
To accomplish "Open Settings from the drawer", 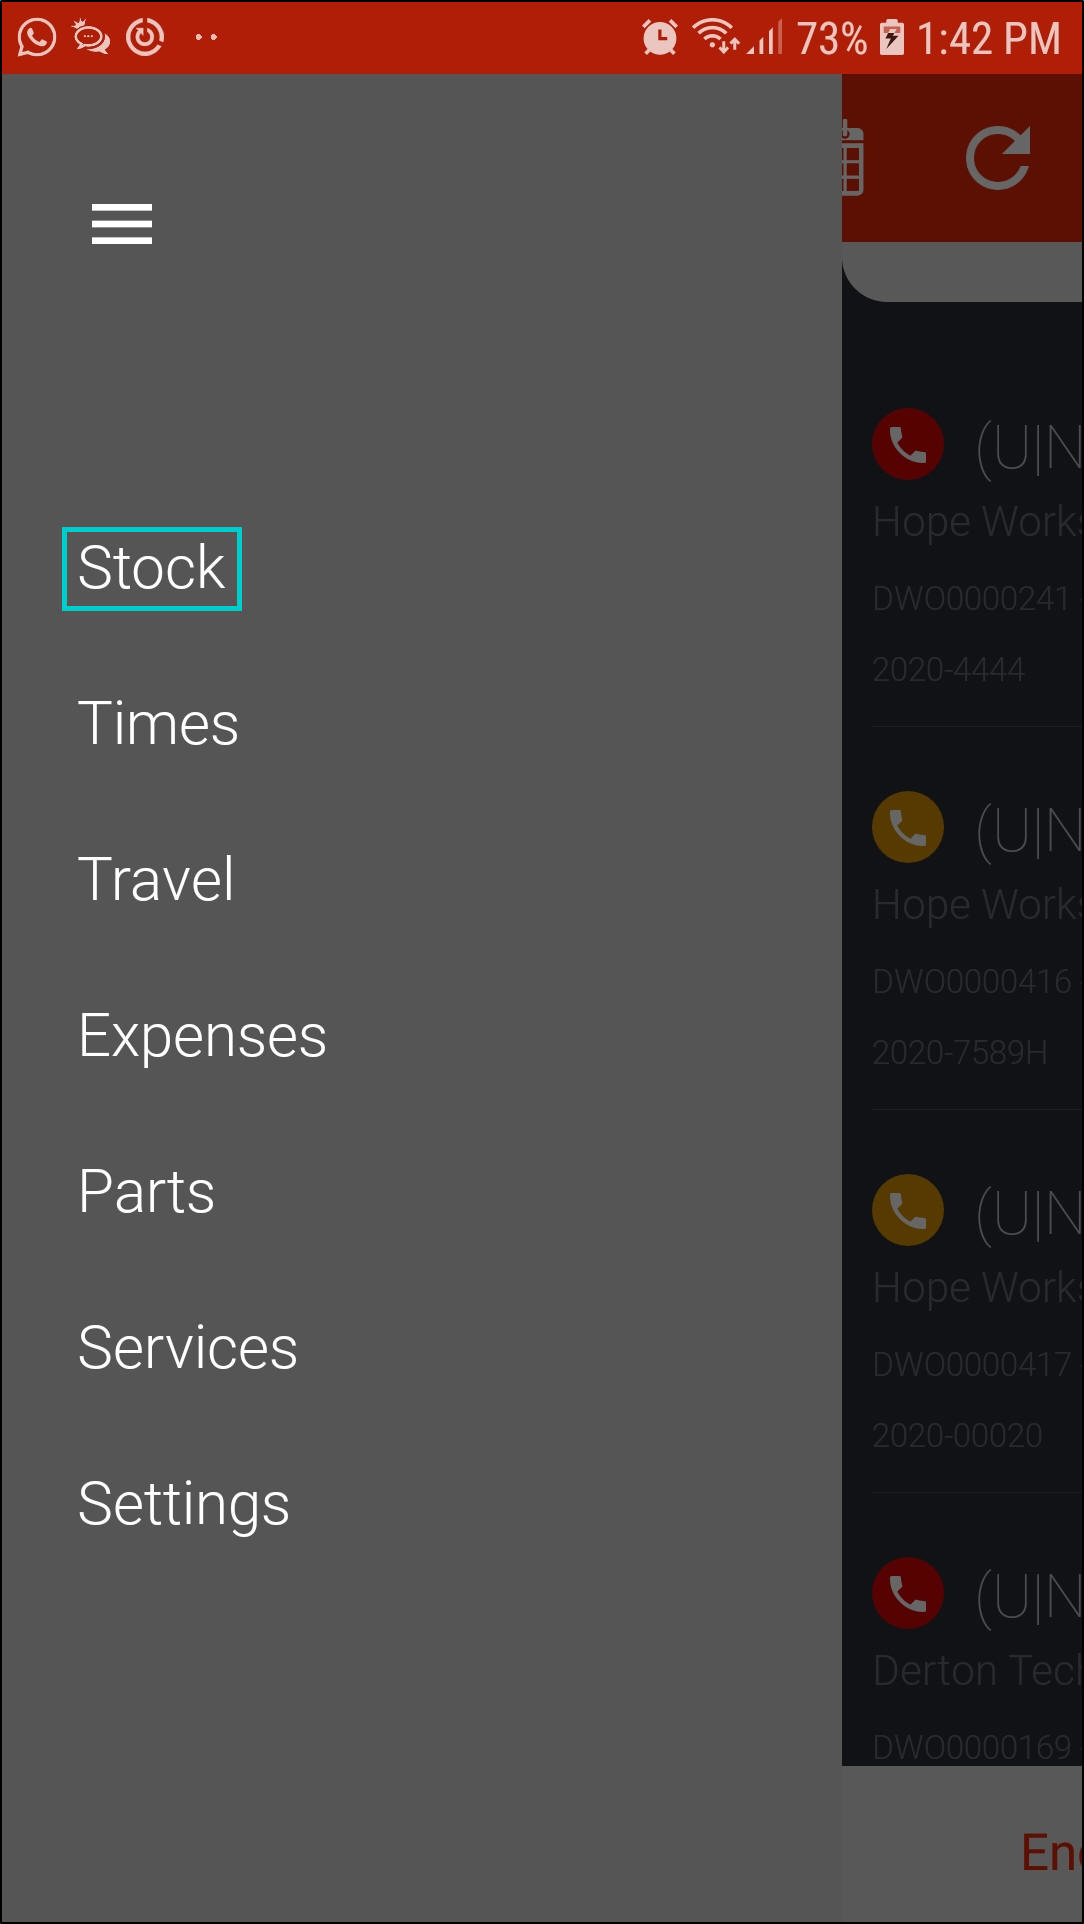I will (184, 1504).
